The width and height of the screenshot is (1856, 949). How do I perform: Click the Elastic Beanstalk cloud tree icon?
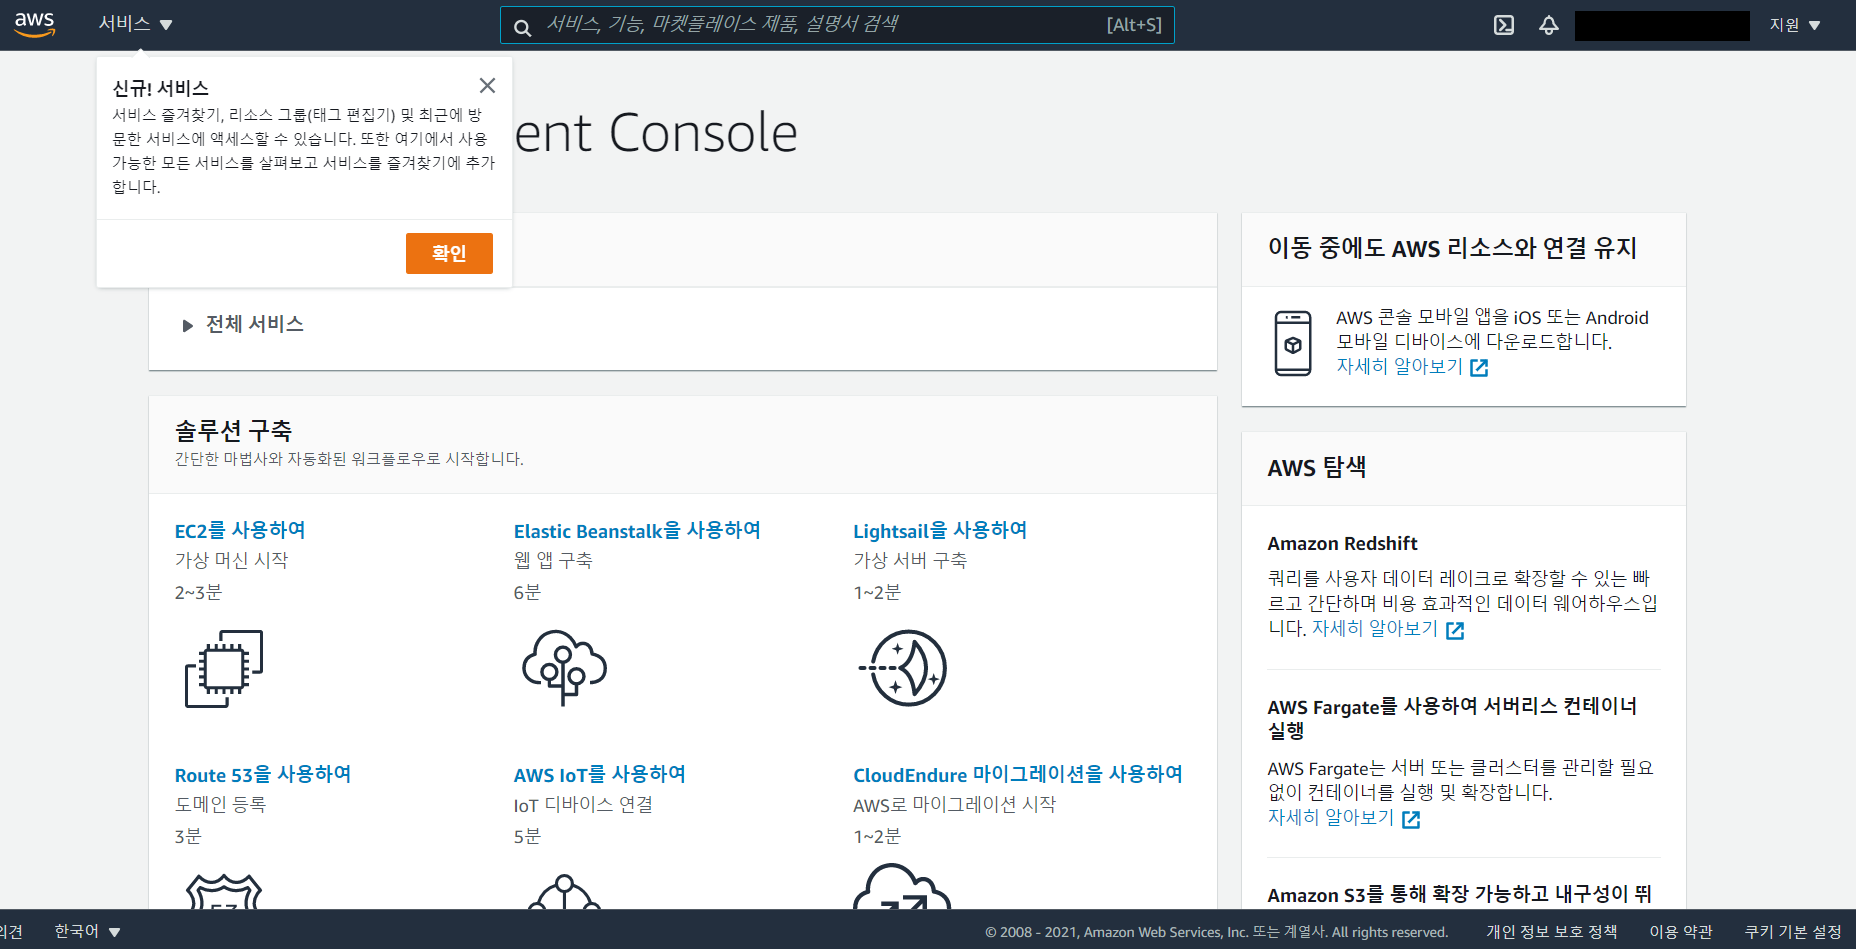[x=564, y=667]
